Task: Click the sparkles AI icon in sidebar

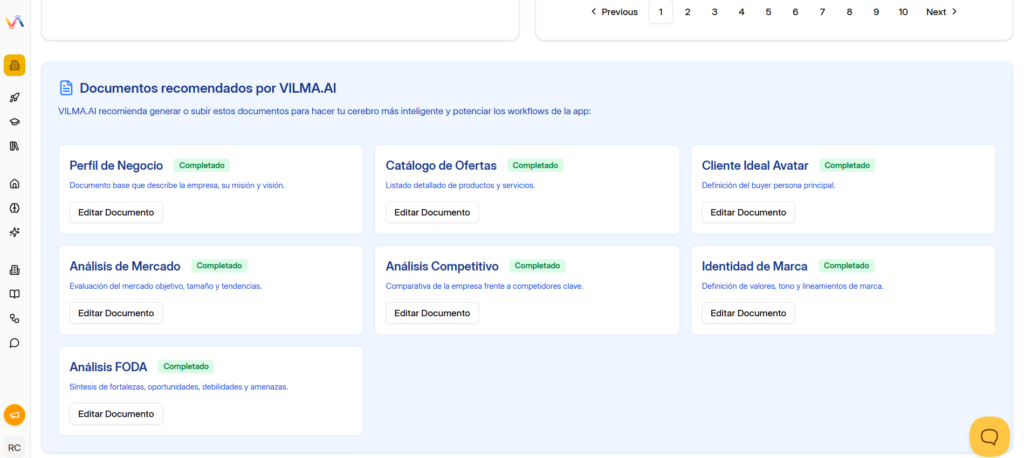Action: (x=14, y=232)
